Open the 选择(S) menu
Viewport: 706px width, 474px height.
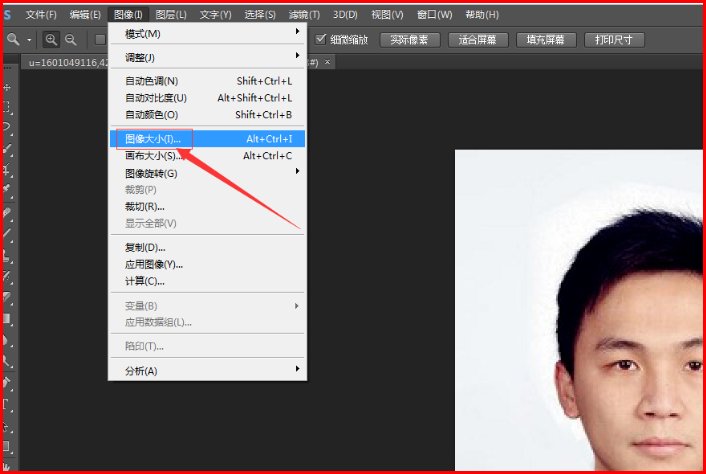point(260,15)
